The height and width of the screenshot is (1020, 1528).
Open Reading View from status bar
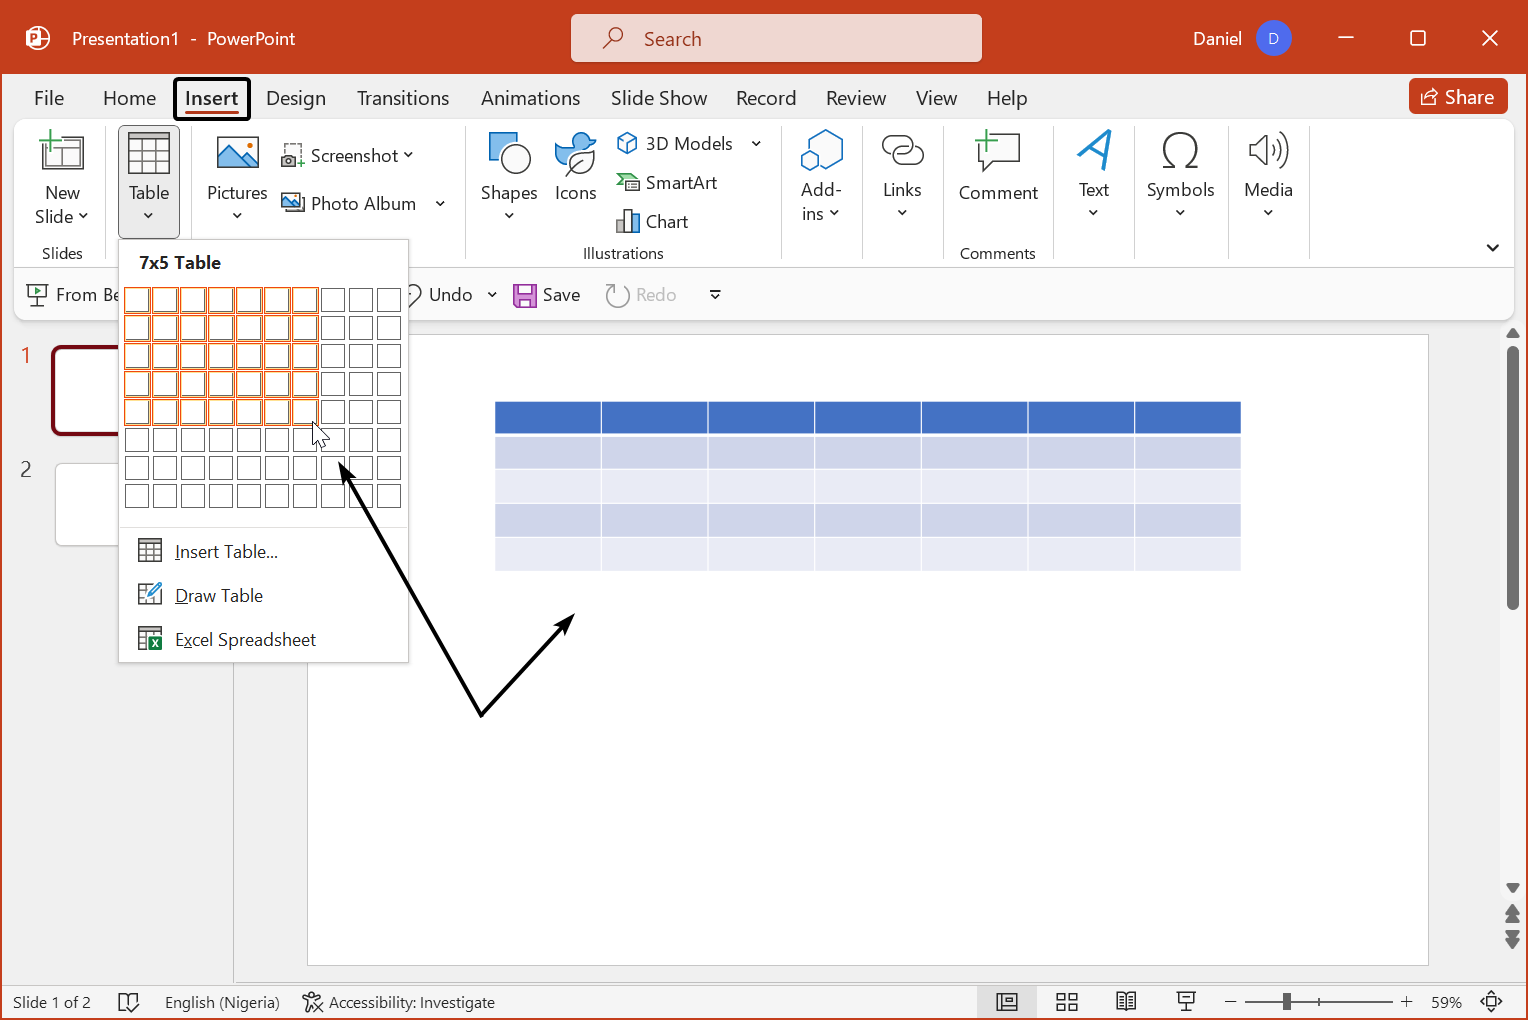(x=1126, y=1002)
